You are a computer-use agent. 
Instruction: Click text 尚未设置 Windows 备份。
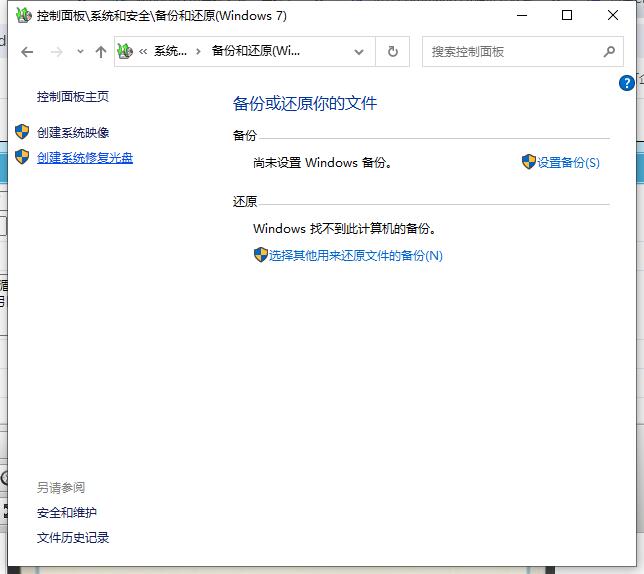[x=322, y=163]
